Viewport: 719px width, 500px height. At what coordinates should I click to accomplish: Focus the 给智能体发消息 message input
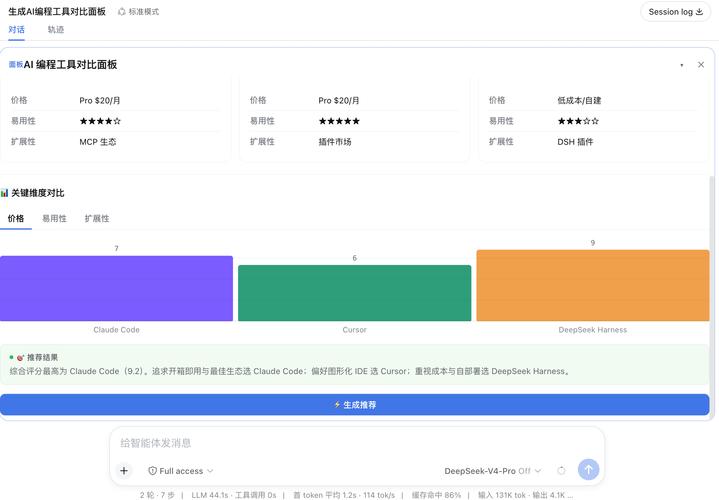coord(356,443)
